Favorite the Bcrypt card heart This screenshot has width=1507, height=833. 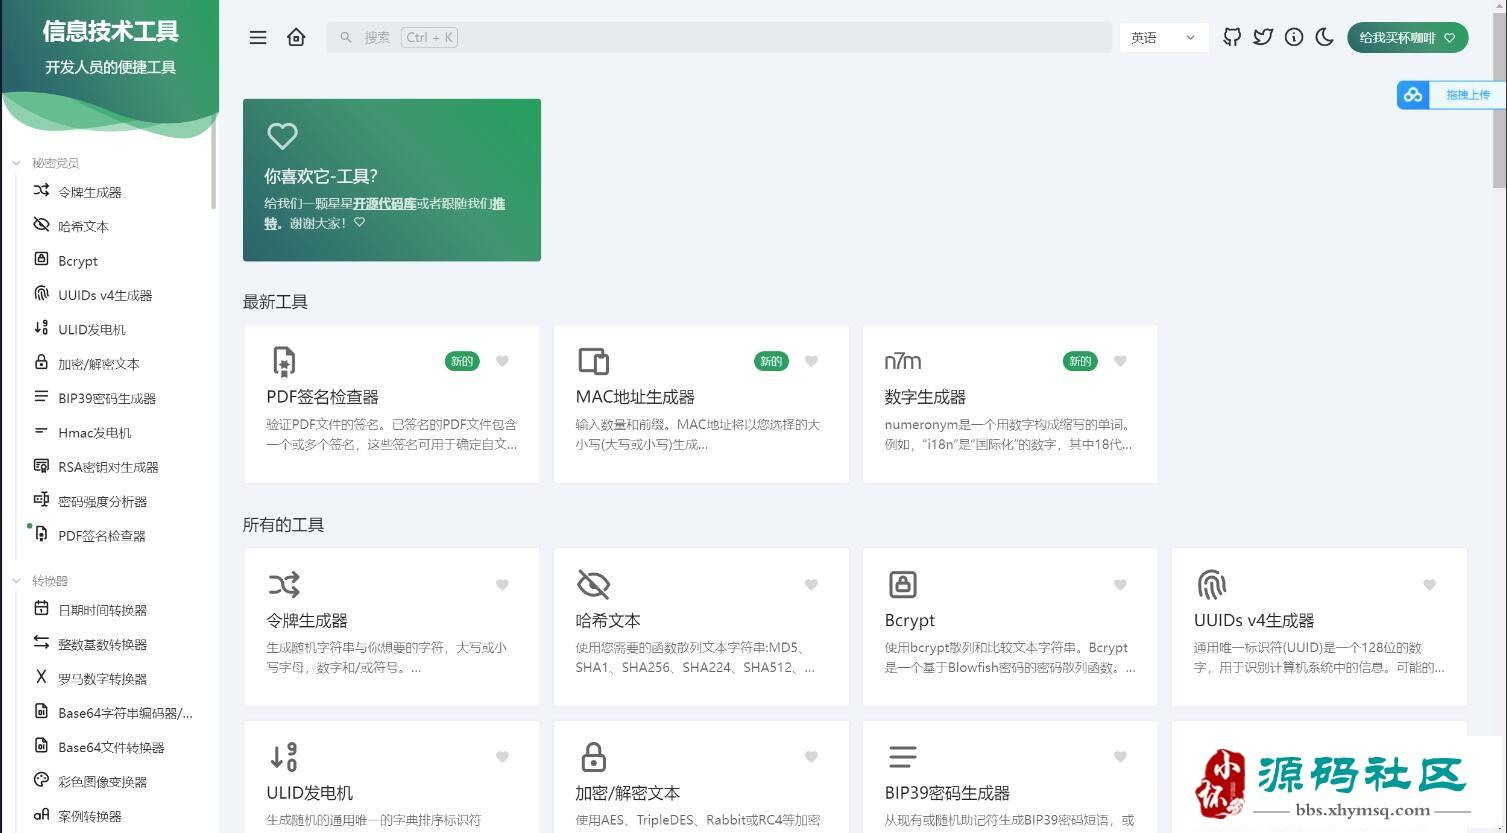click(x=1120, y=585)
